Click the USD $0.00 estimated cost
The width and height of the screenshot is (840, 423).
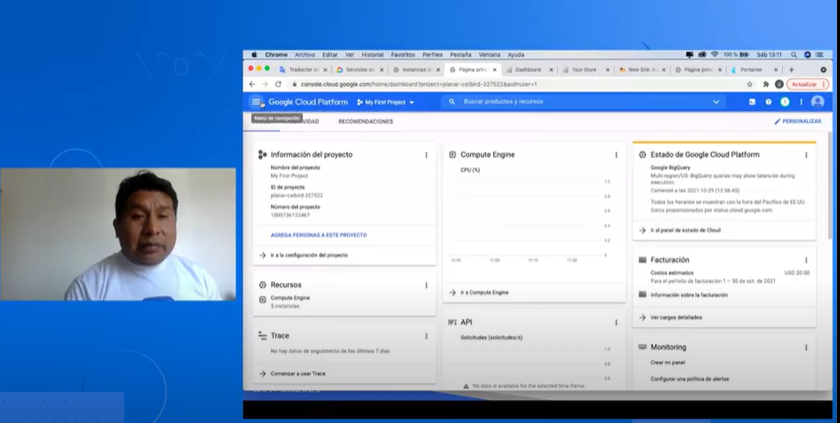tap(797, 273)
